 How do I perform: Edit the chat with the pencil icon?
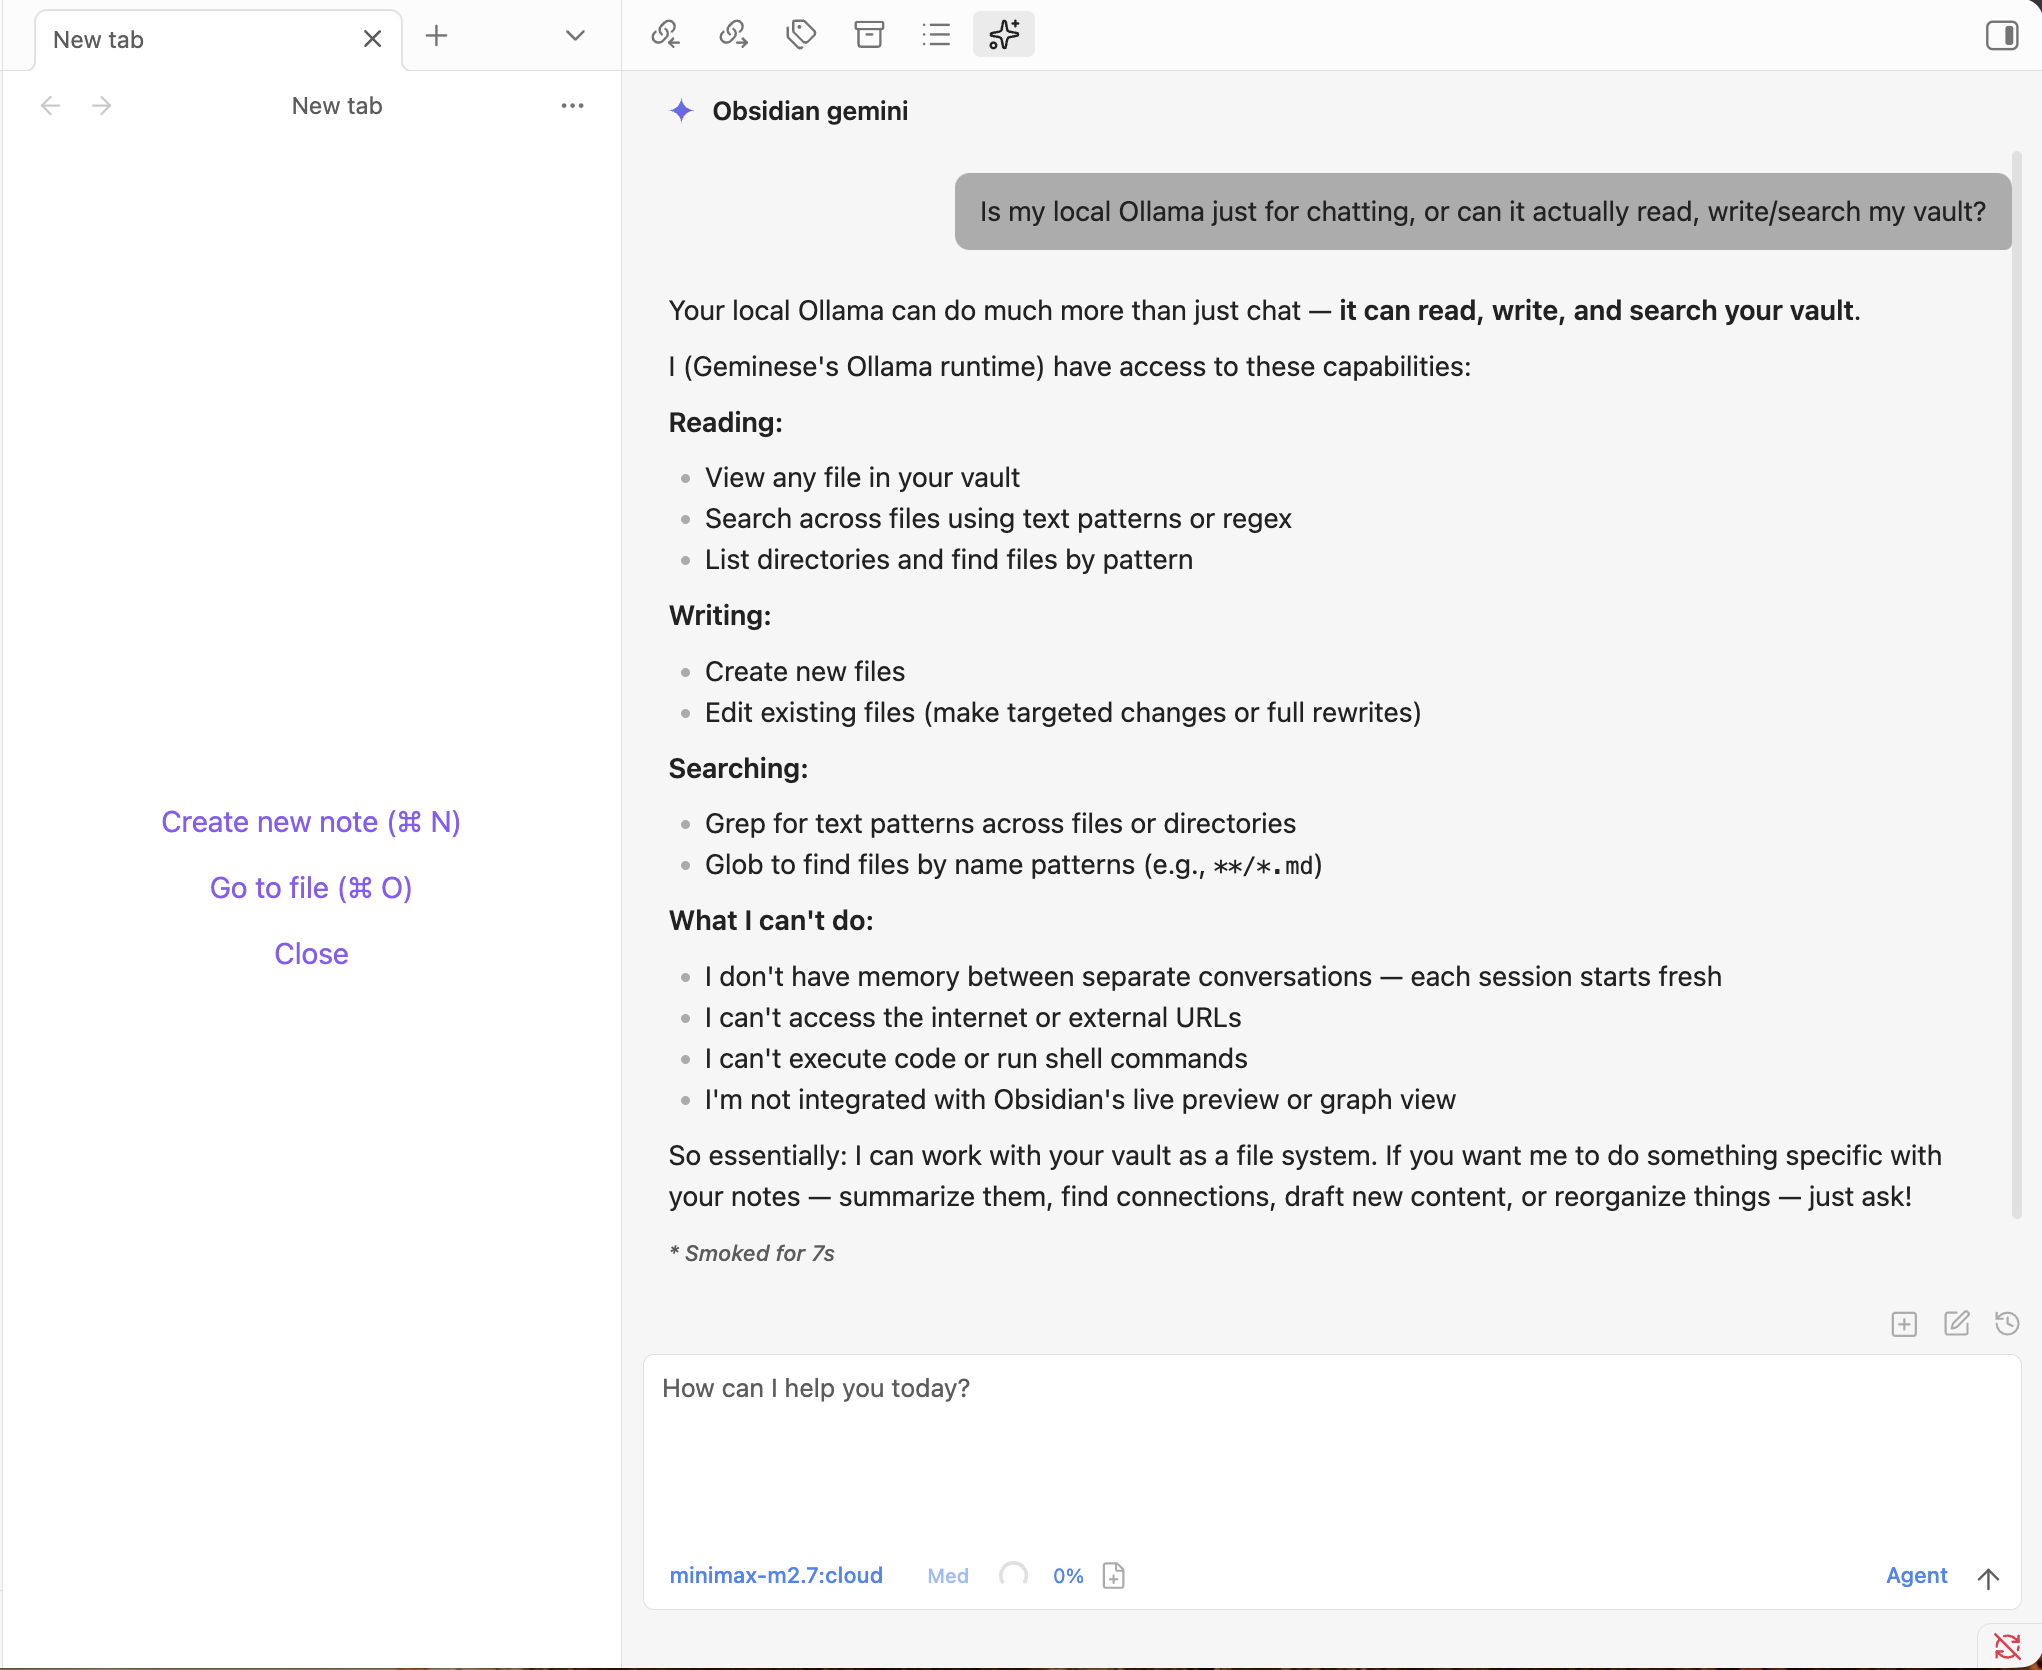1957,1323
